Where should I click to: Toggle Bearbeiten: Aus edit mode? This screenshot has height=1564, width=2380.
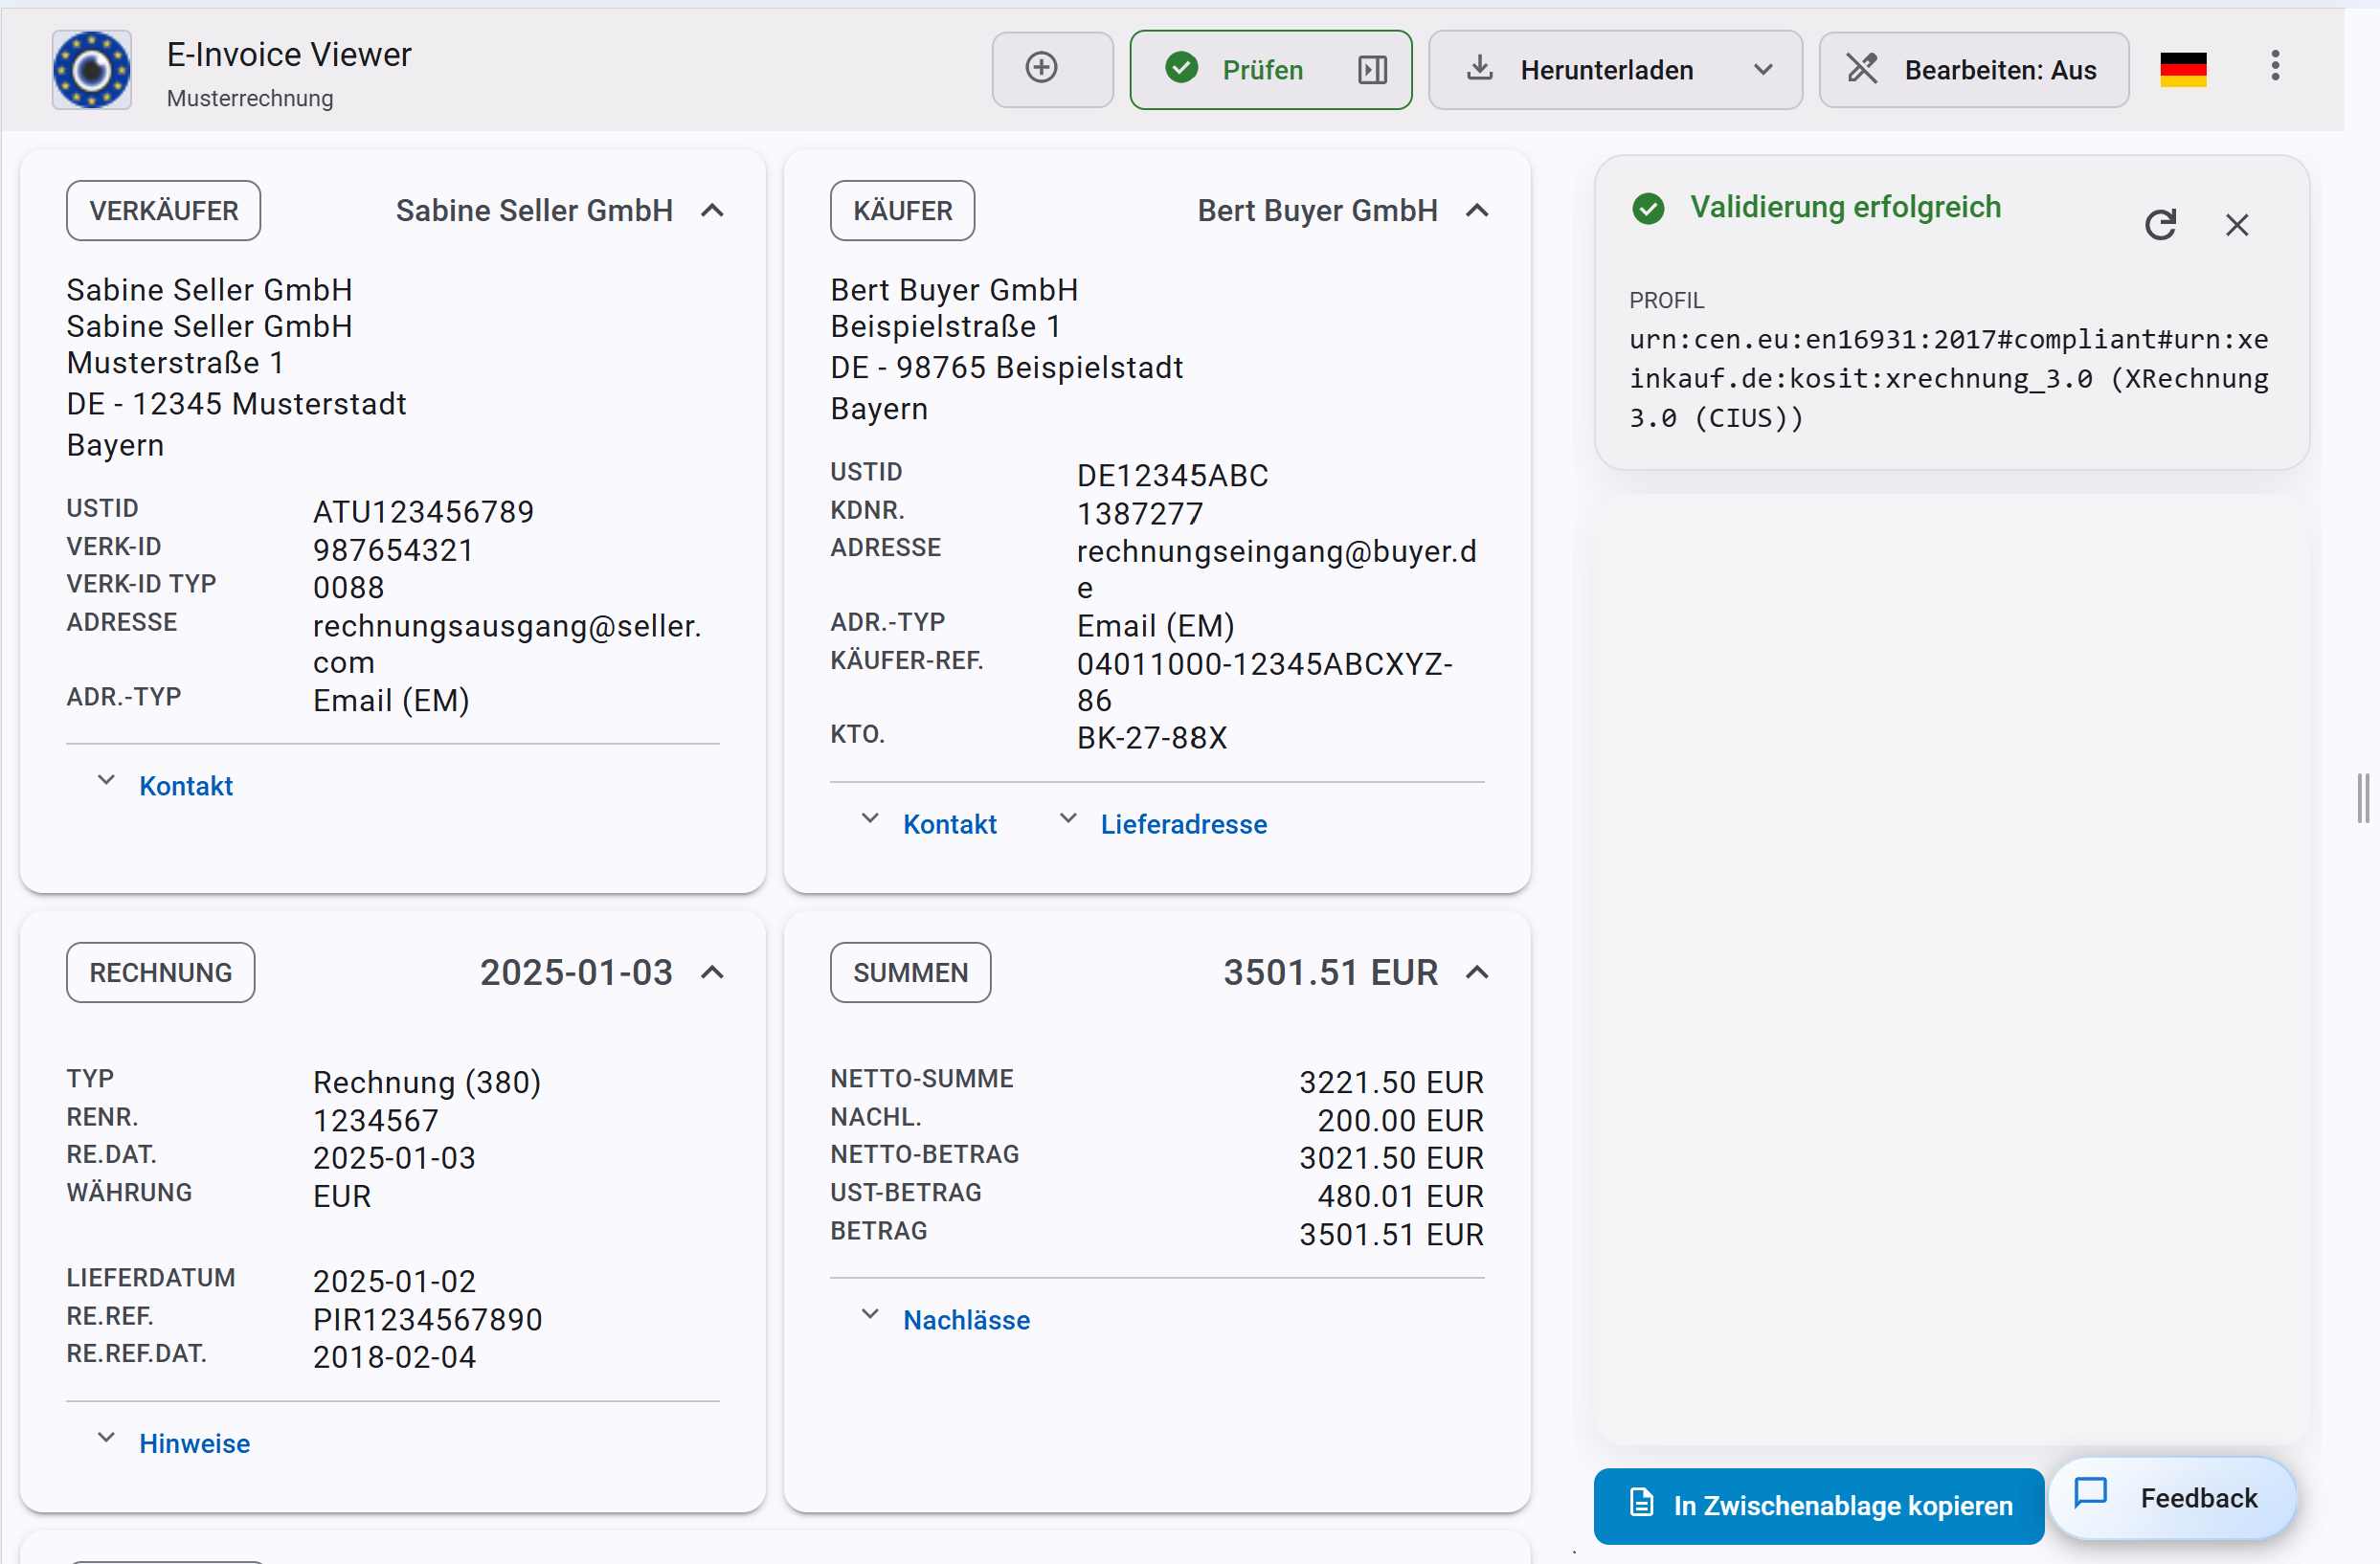click(1973, 69)
